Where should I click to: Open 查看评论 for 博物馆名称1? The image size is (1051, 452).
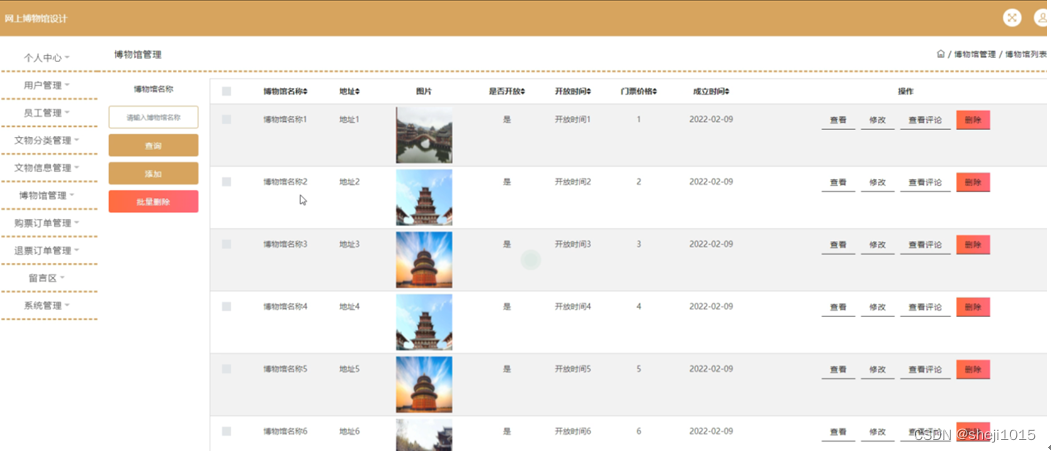coord(925,120)
